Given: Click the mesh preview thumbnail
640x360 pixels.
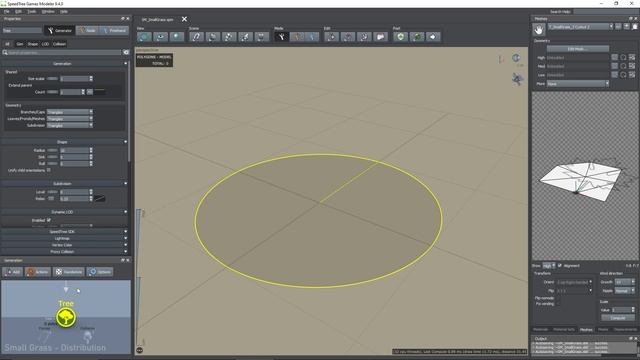Looking at the screenshot, I should [585, 176].
